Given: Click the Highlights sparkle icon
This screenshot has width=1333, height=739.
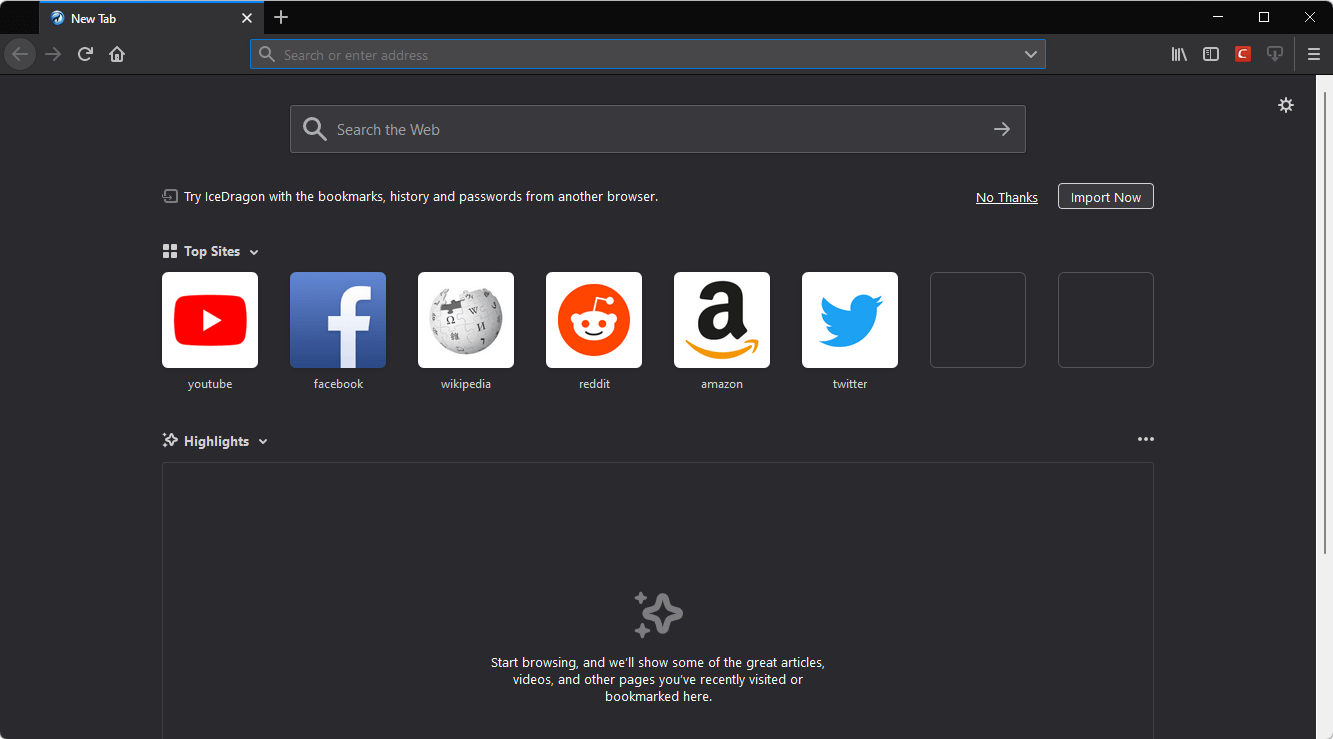Looking at the screenshot, I should [170, 440].
